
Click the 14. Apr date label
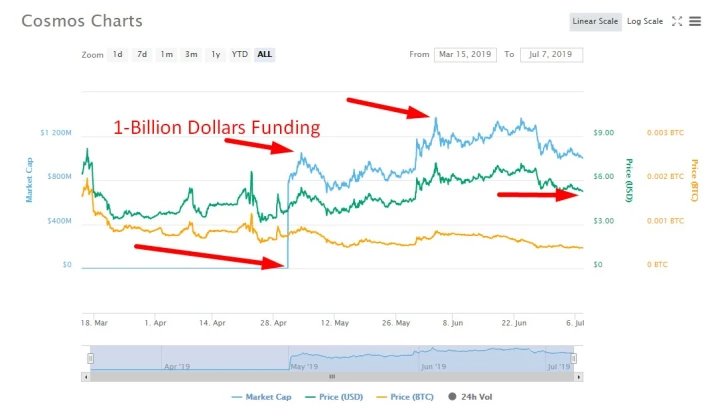click(212, 323)
